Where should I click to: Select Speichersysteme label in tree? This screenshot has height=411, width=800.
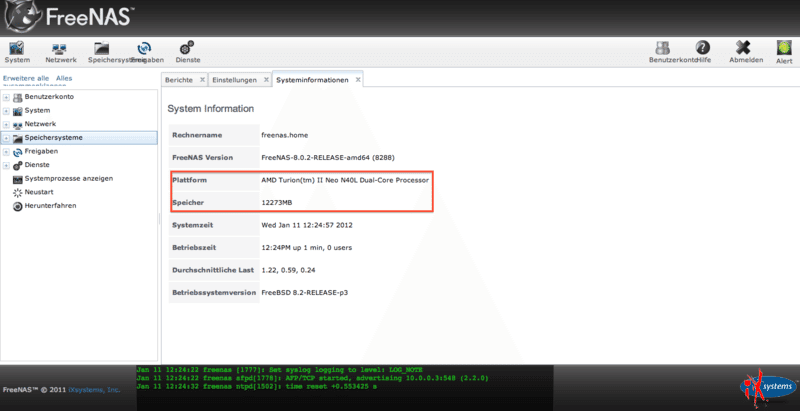point(54,138)
